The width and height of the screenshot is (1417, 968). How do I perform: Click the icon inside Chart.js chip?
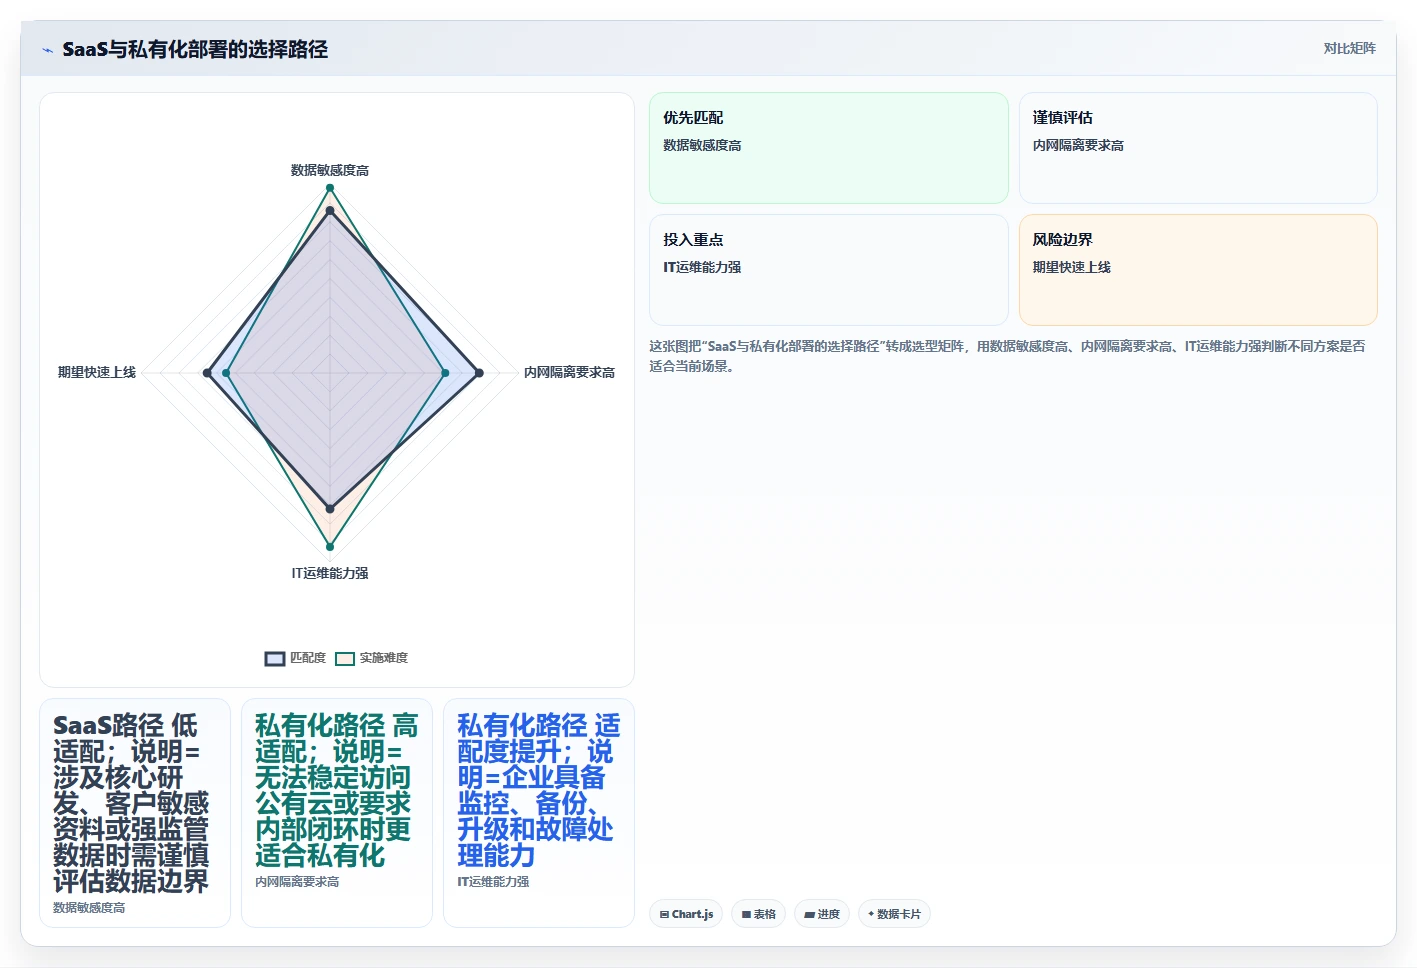click(x=664, y=914)
